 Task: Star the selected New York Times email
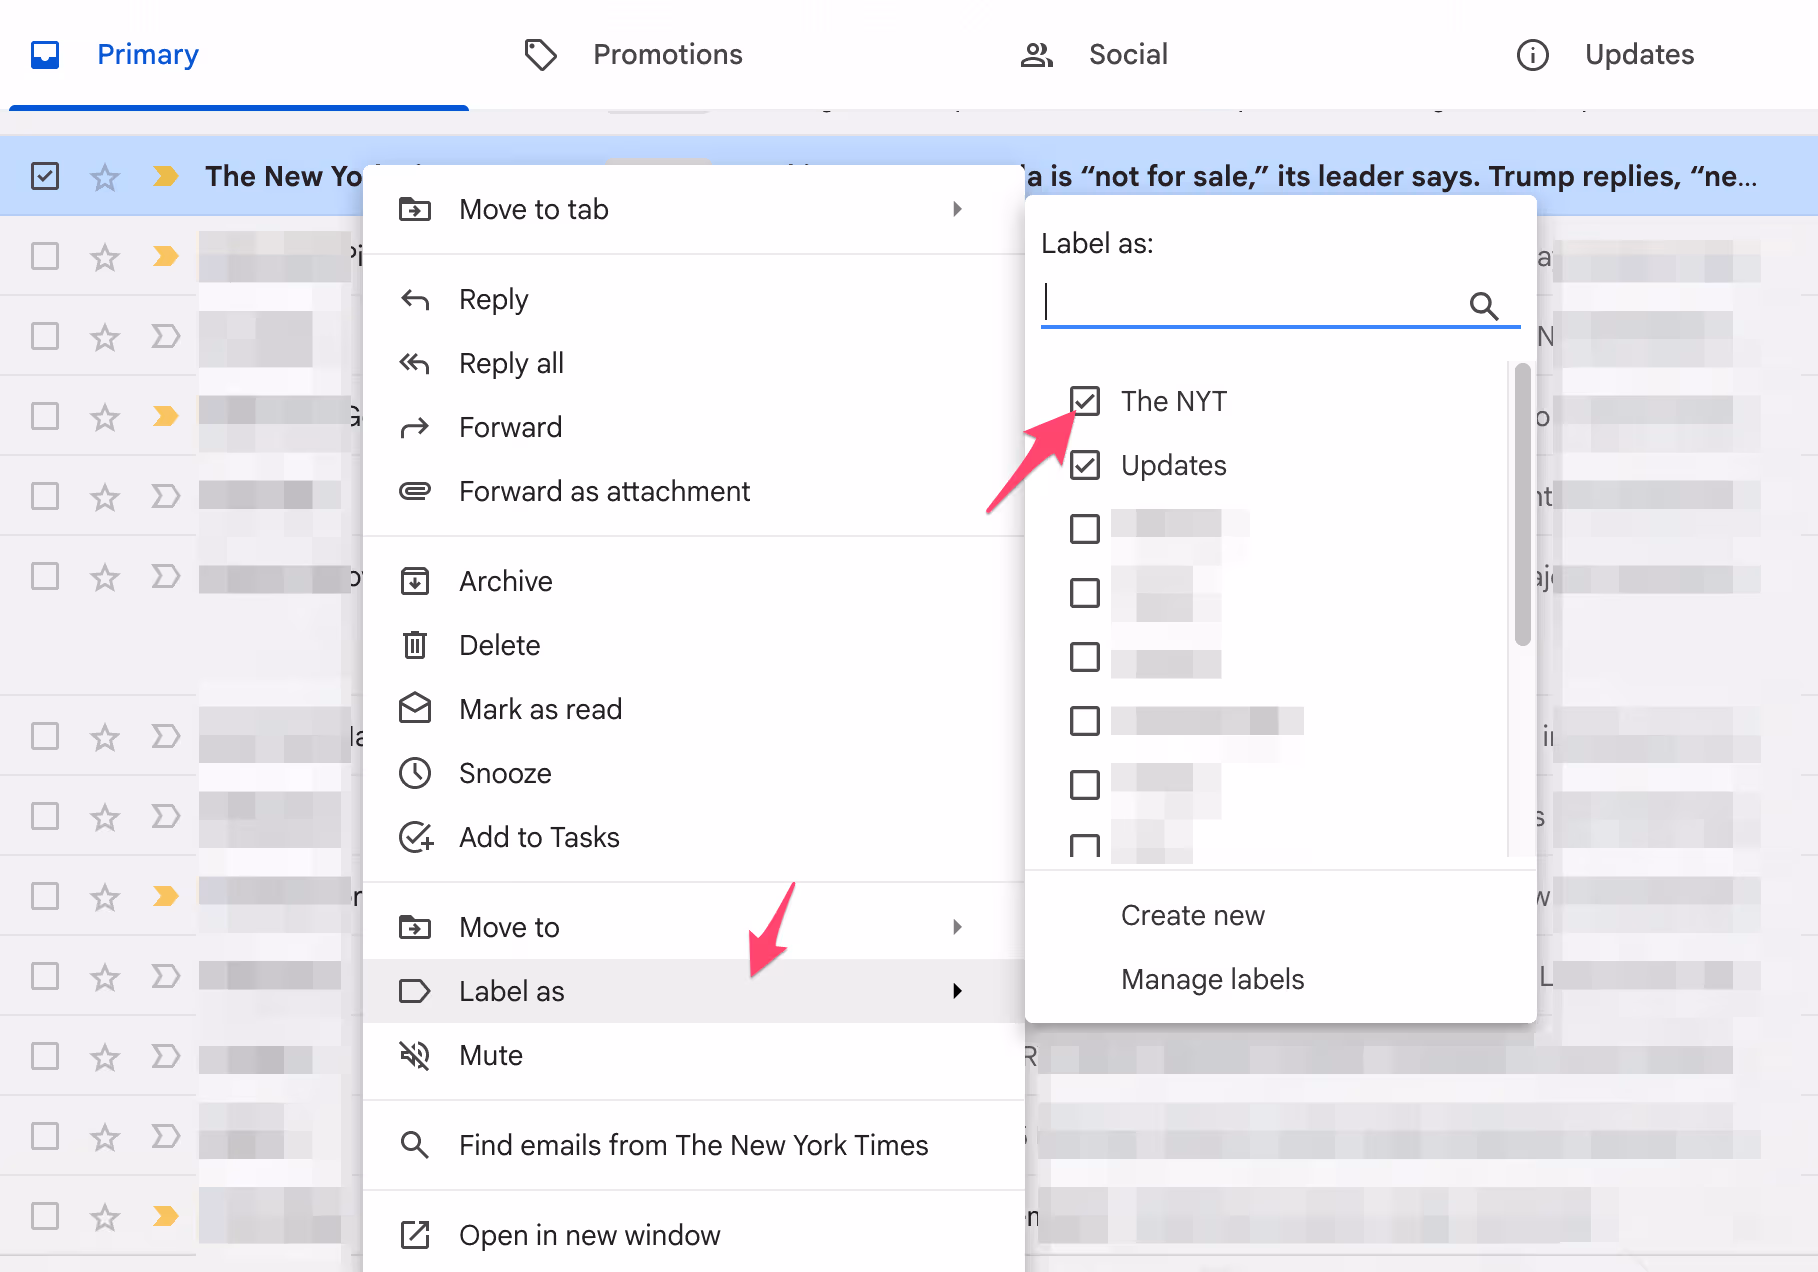point(104,176)
